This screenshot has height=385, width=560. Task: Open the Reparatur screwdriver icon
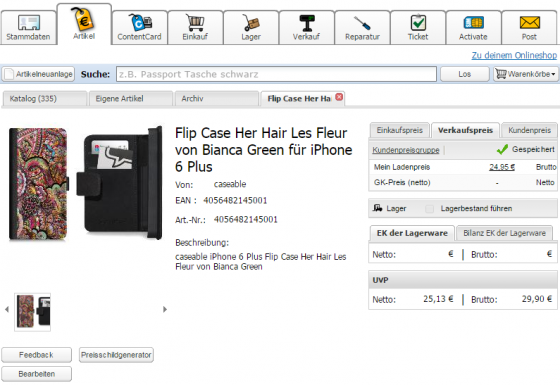[362, 23]
